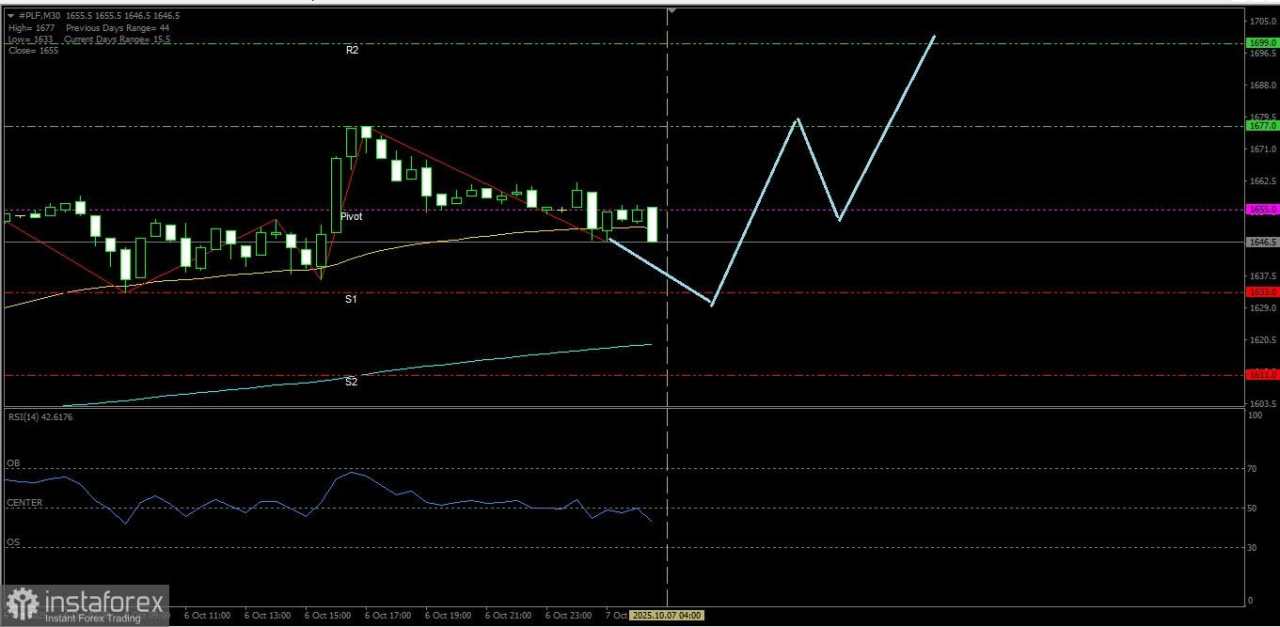
Task: Select the Pivot line label
Action: pyautogui.click(x=351, y=216)
